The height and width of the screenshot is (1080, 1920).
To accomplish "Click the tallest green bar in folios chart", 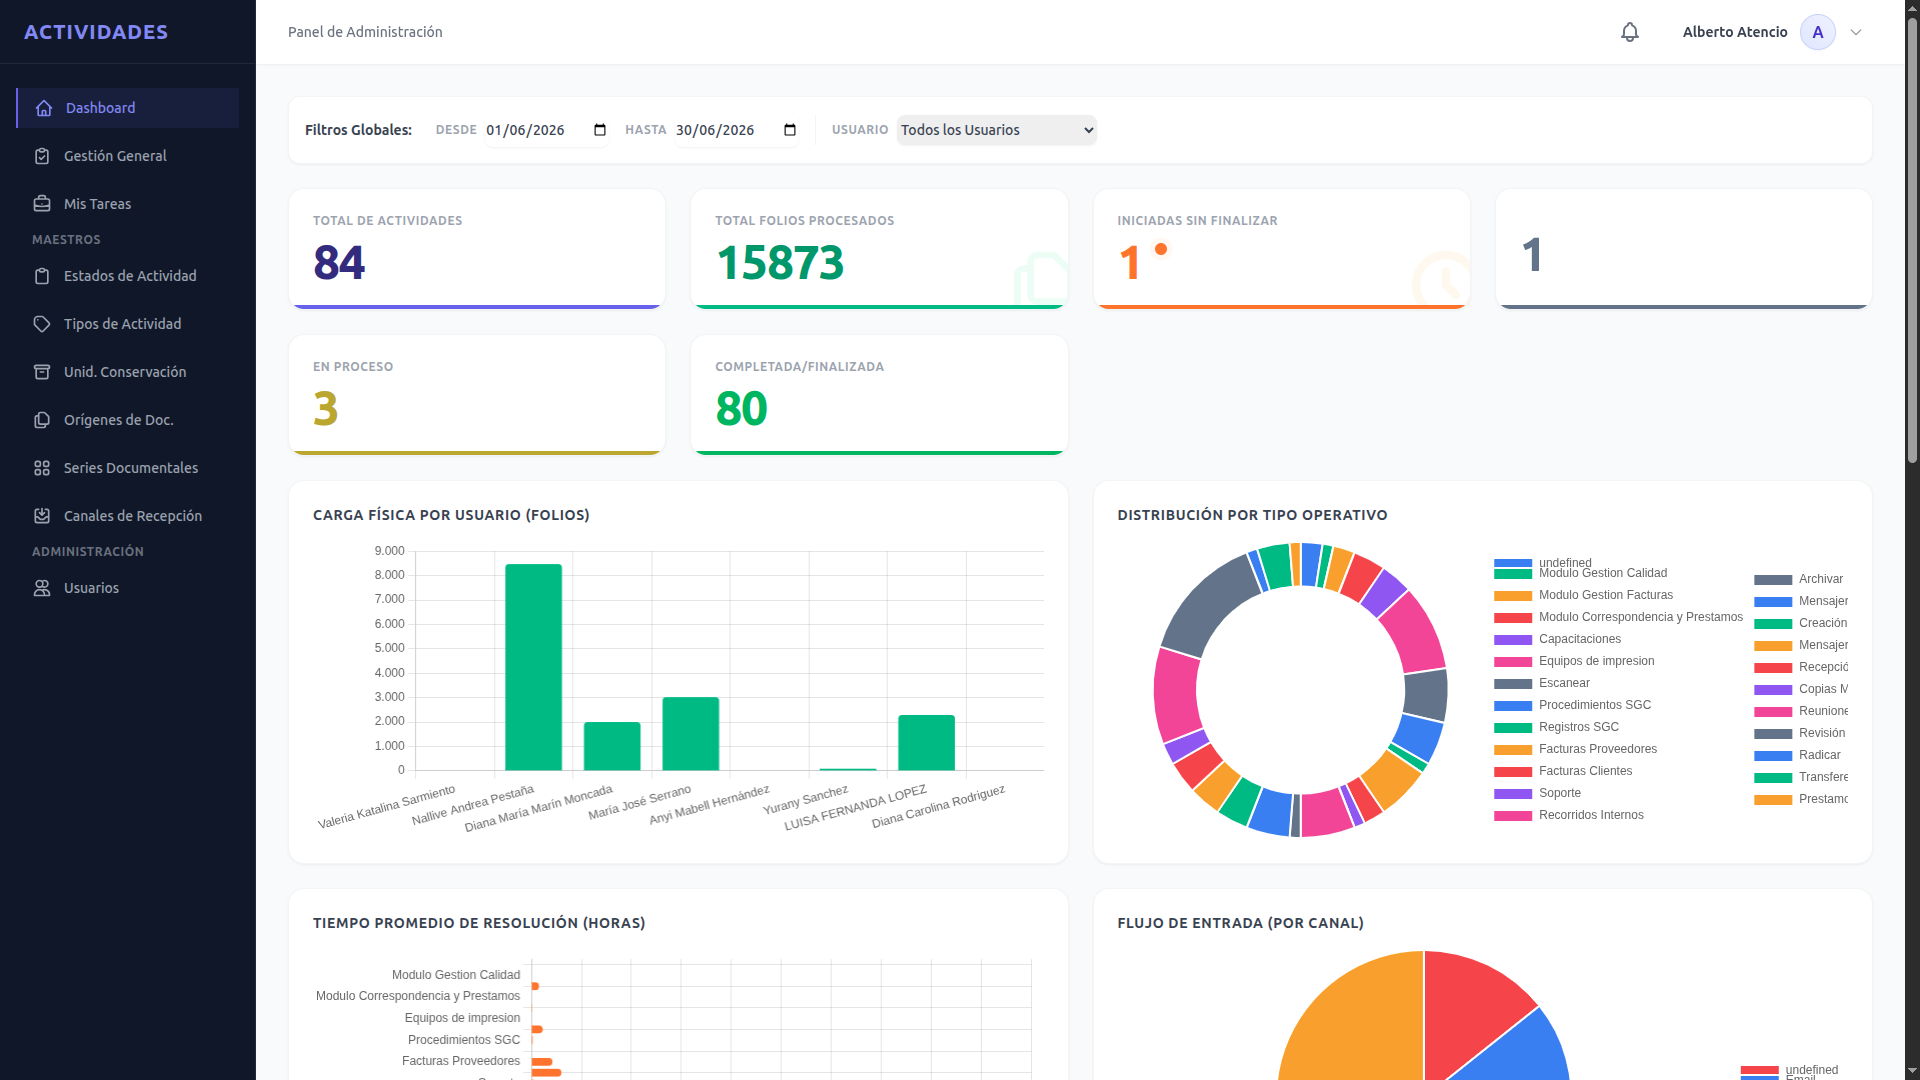I will click(x=533, y=667).
